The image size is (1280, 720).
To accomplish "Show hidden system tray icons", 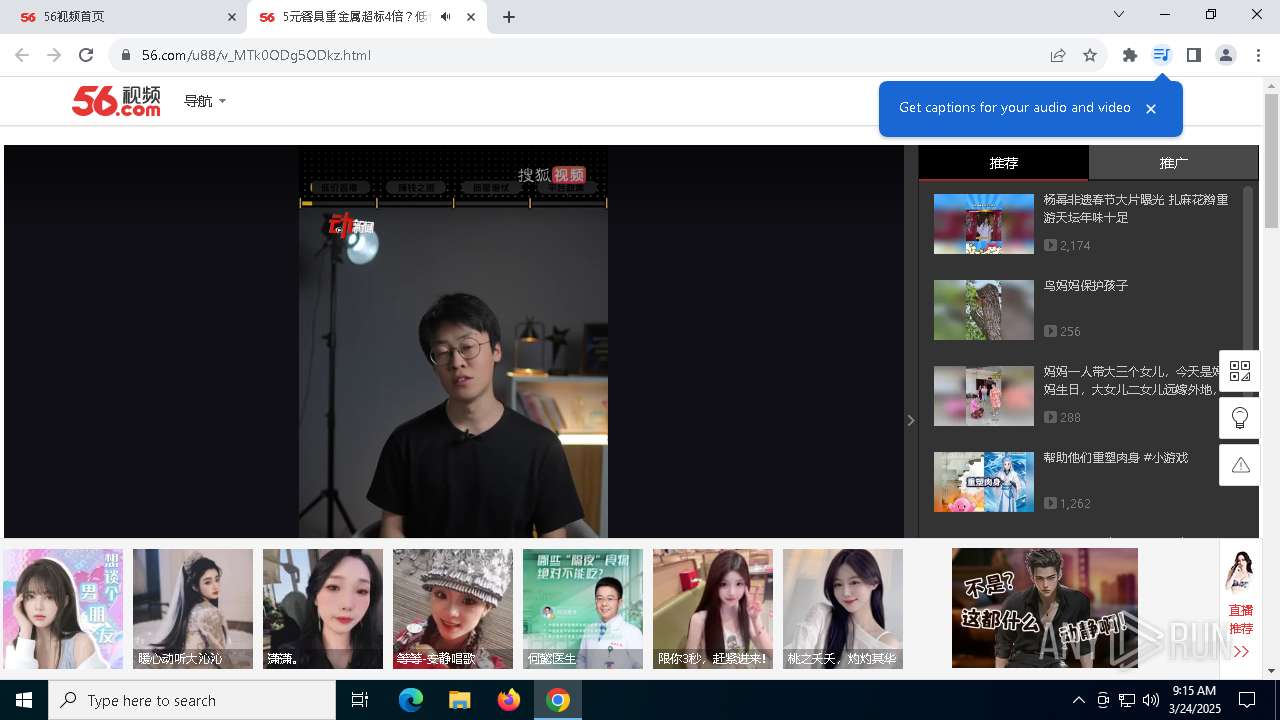I will (1078, 700).
